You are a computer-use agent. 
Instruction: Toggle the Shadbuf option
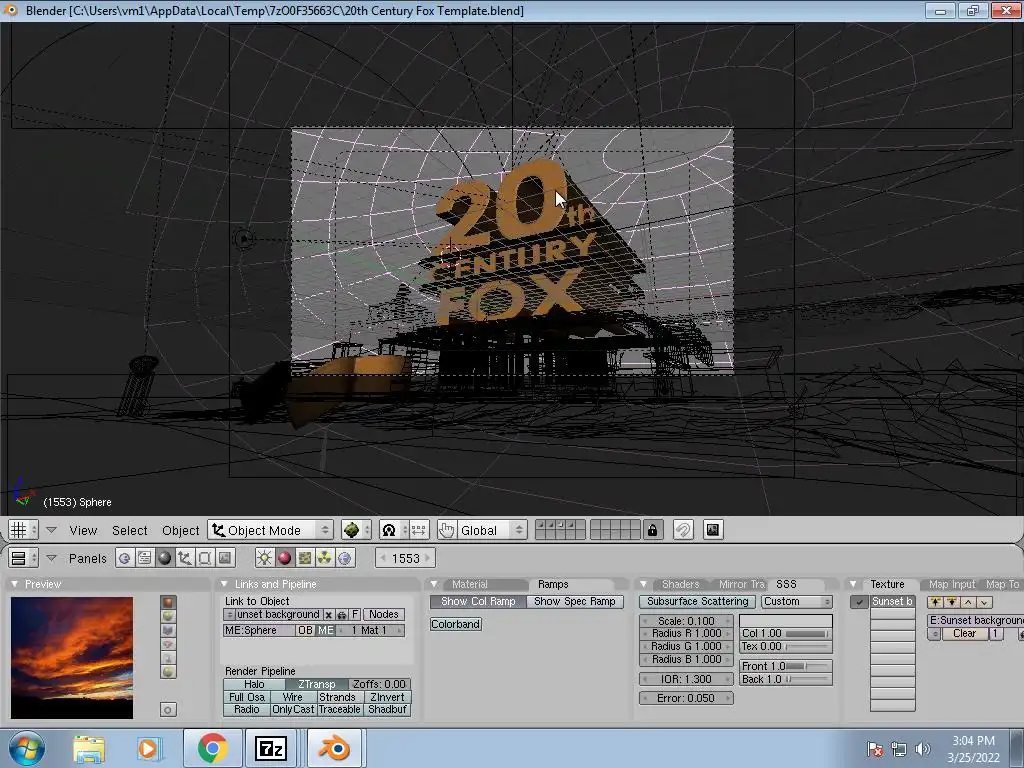[x=387, y=709]
